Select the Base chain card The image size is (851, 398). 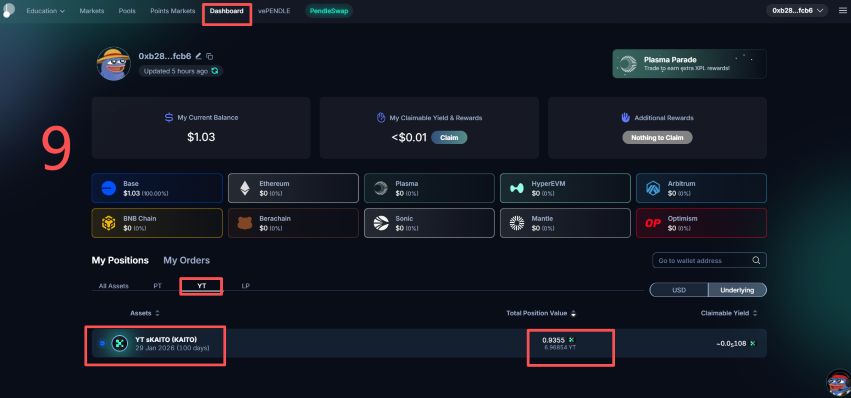click(x=157, y=188)
